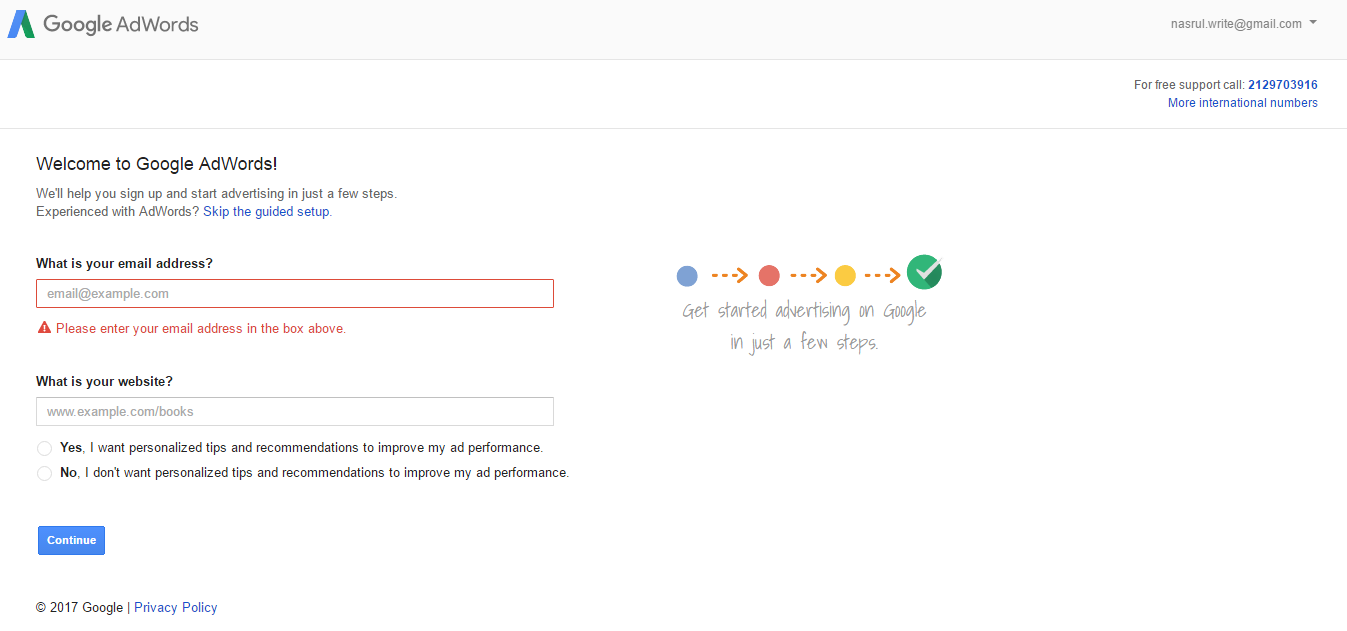Click the 'Welcome to Google AdWords!' heading

(157, 164)
